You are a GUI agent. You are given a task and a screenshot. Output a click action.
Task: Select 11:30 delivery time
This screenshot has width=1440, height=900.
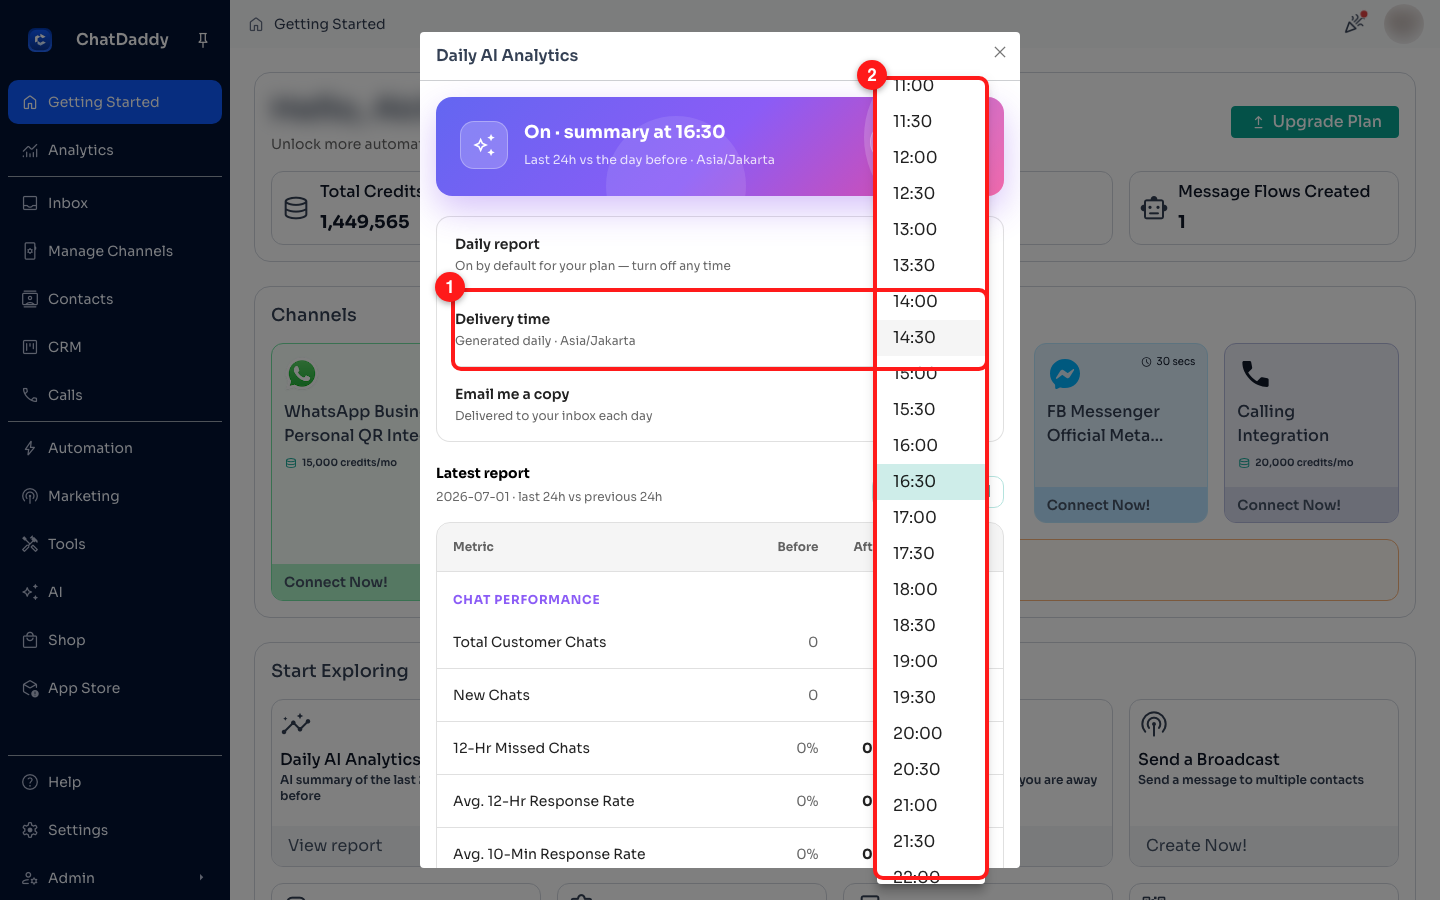pyautogui.click(x=931, y=121)
